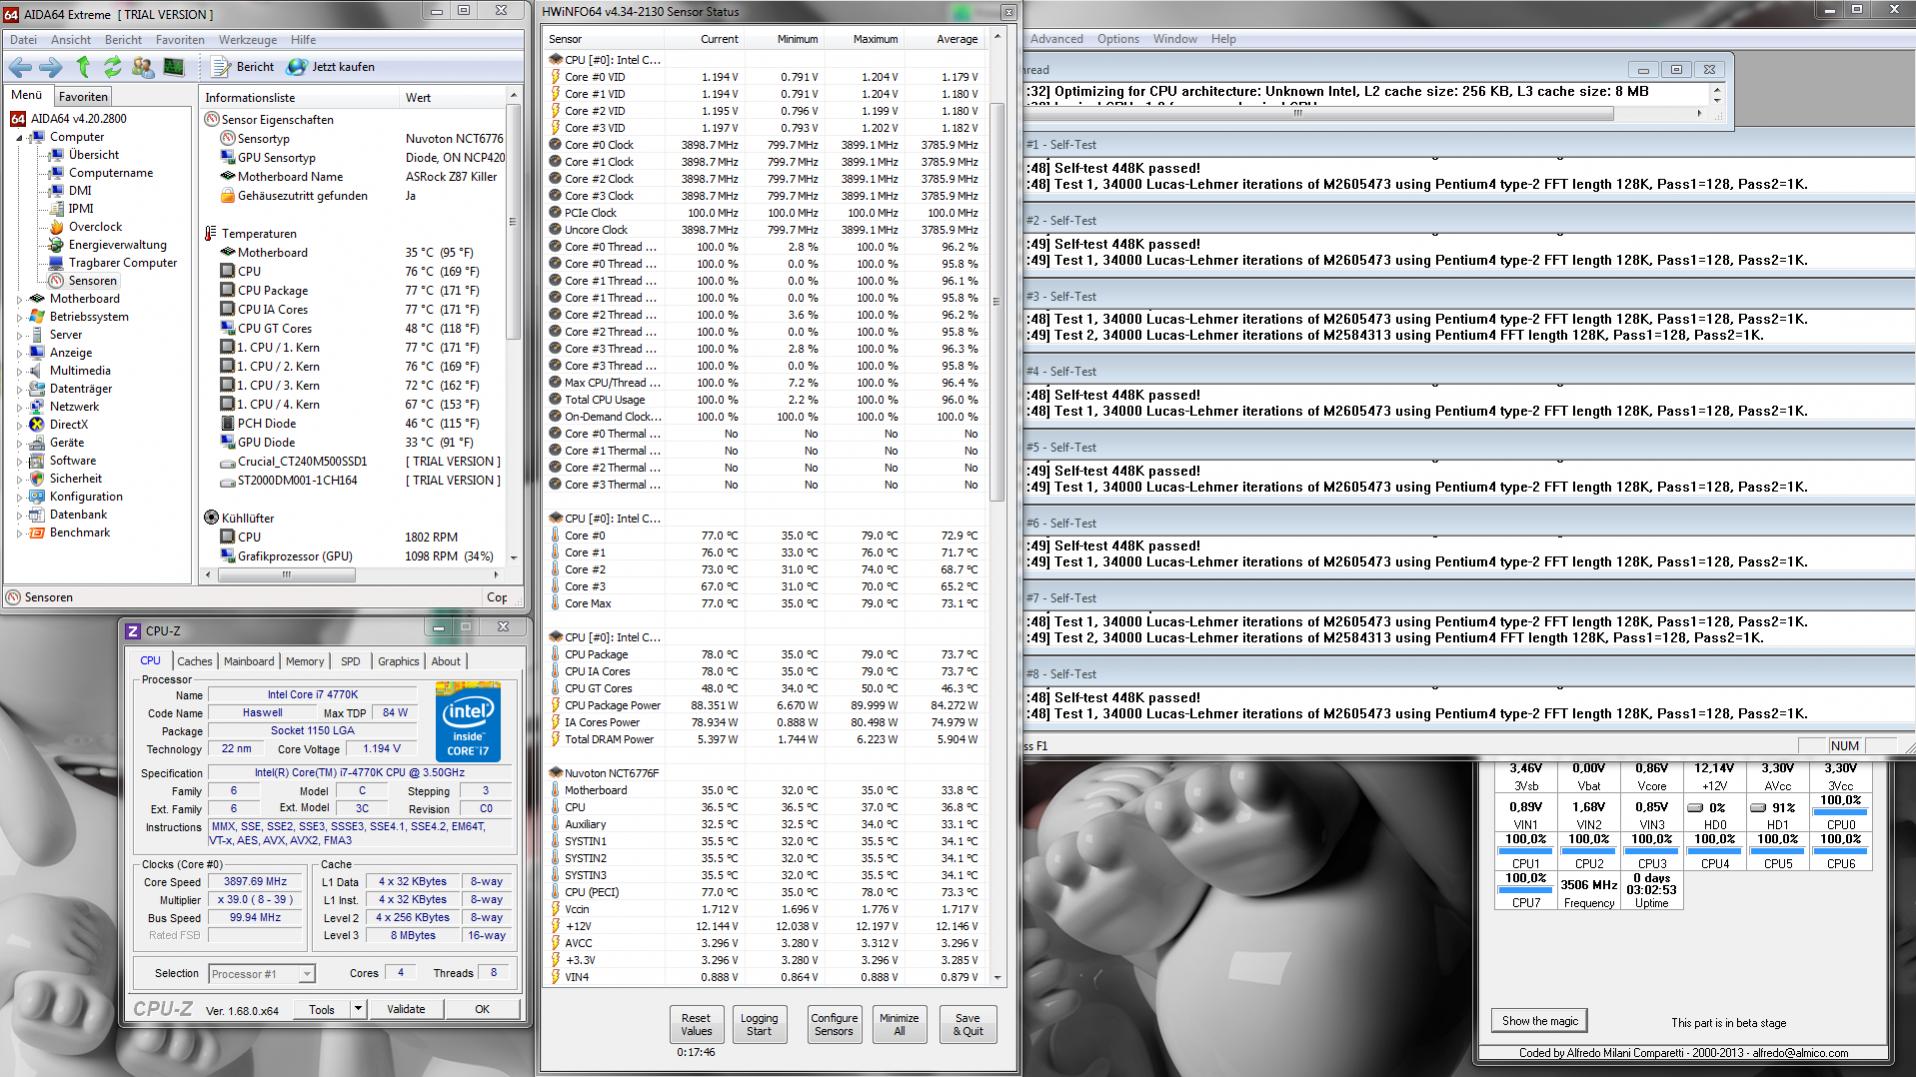
Task: Open the Tools dropdown arrow in CPU-Z
Action: 358,1009
